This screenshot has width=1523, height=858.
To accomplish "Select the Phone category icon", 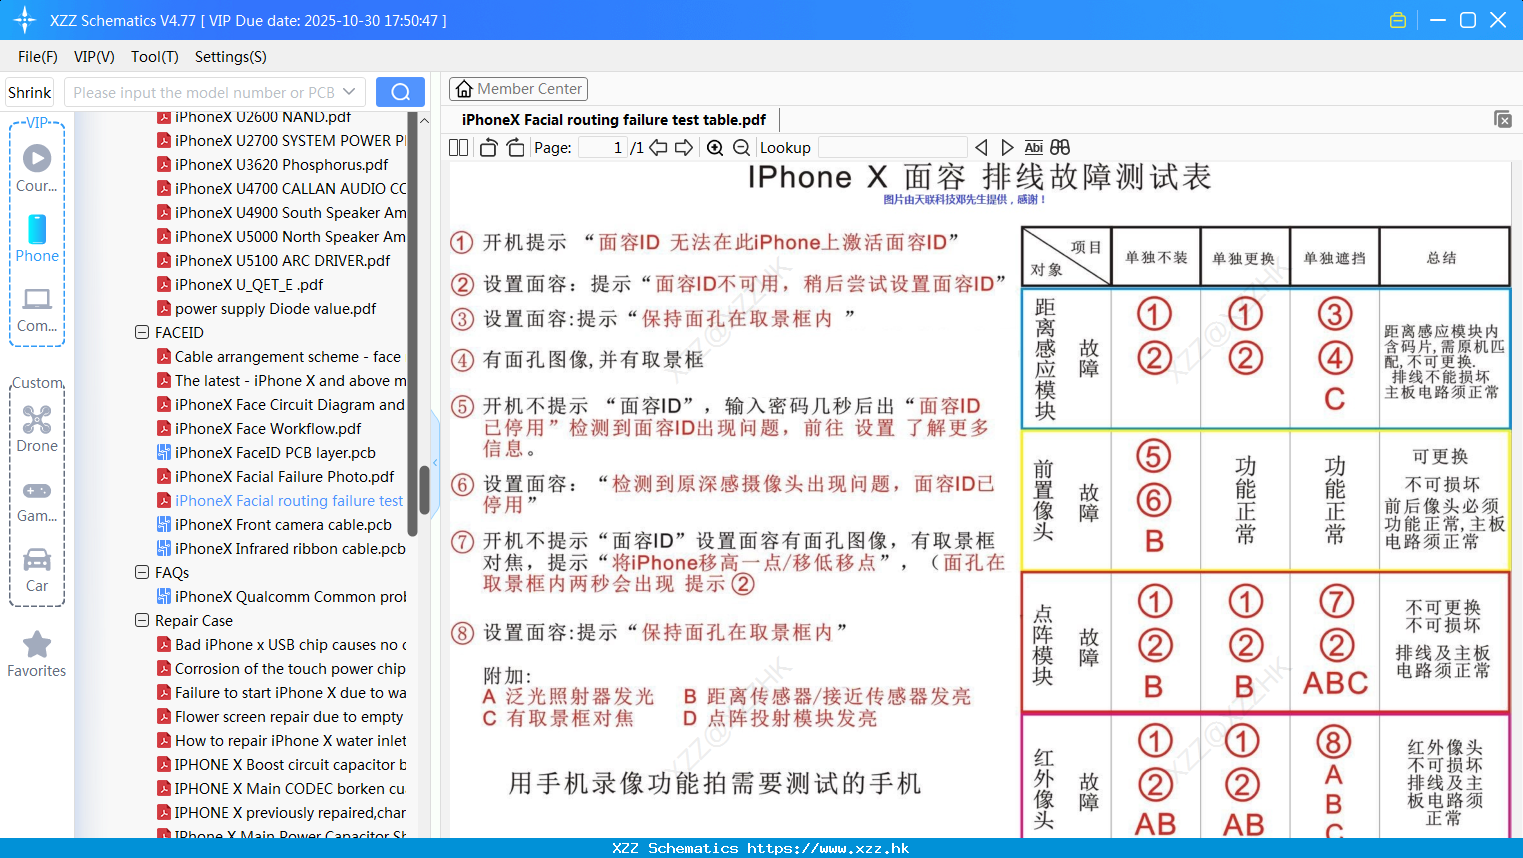I will [x=37, y=238].
